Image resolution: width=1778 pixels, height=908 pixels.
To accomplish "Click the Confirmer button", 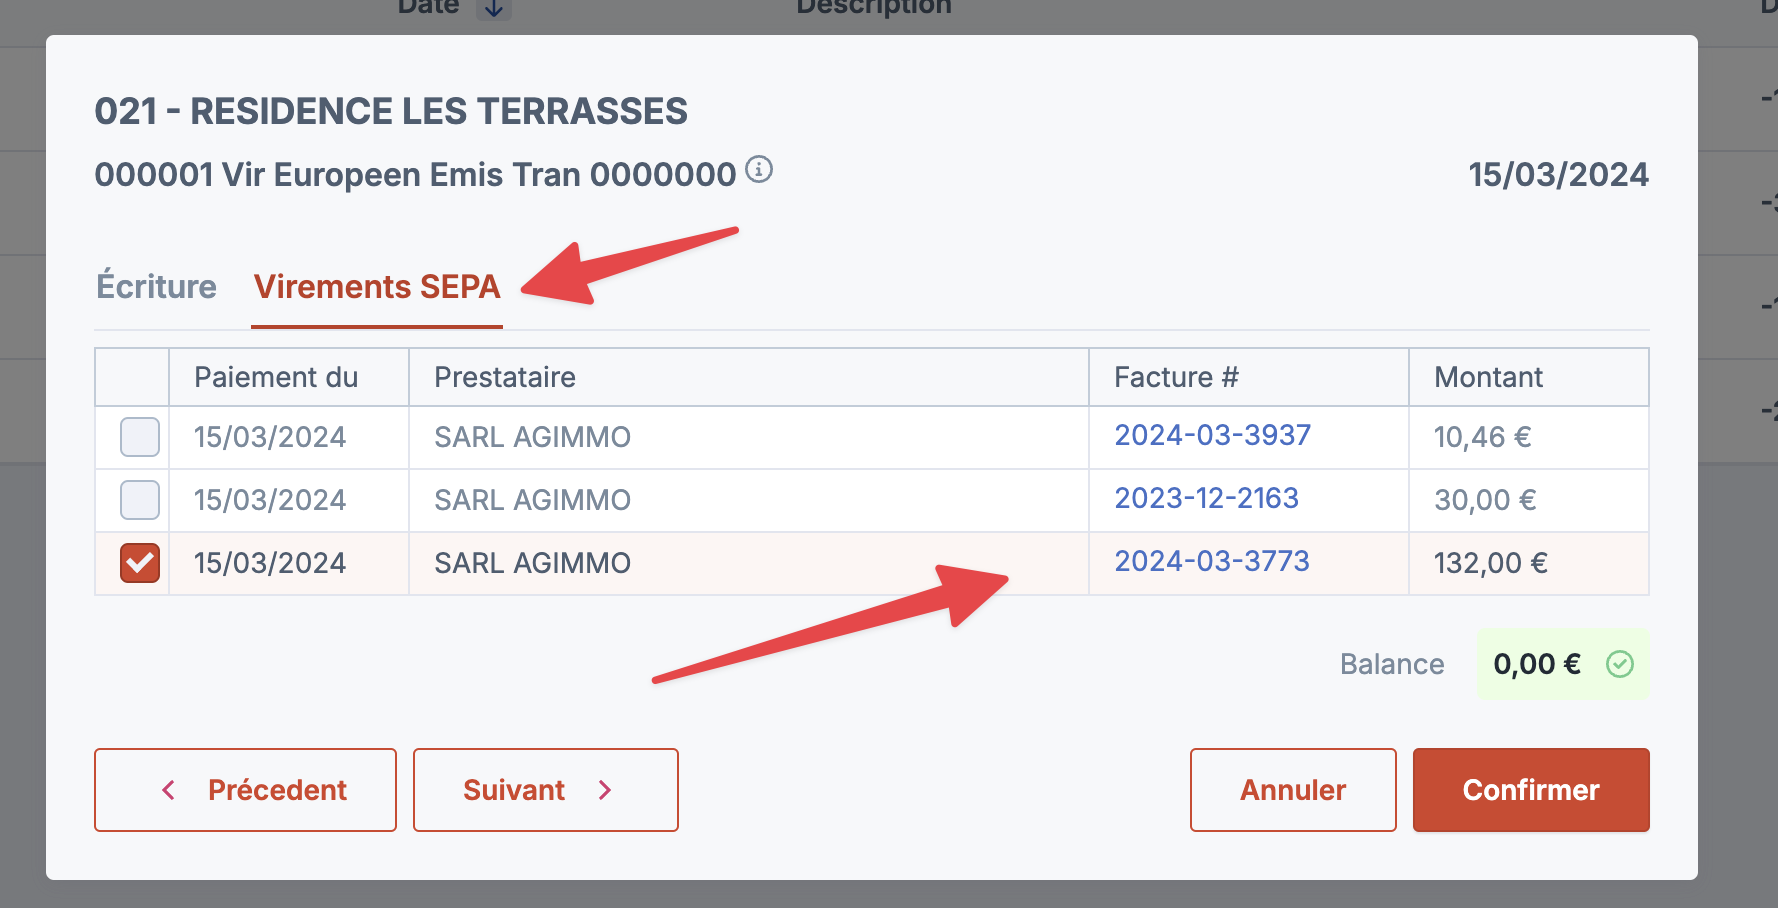I will point(1531,790).
